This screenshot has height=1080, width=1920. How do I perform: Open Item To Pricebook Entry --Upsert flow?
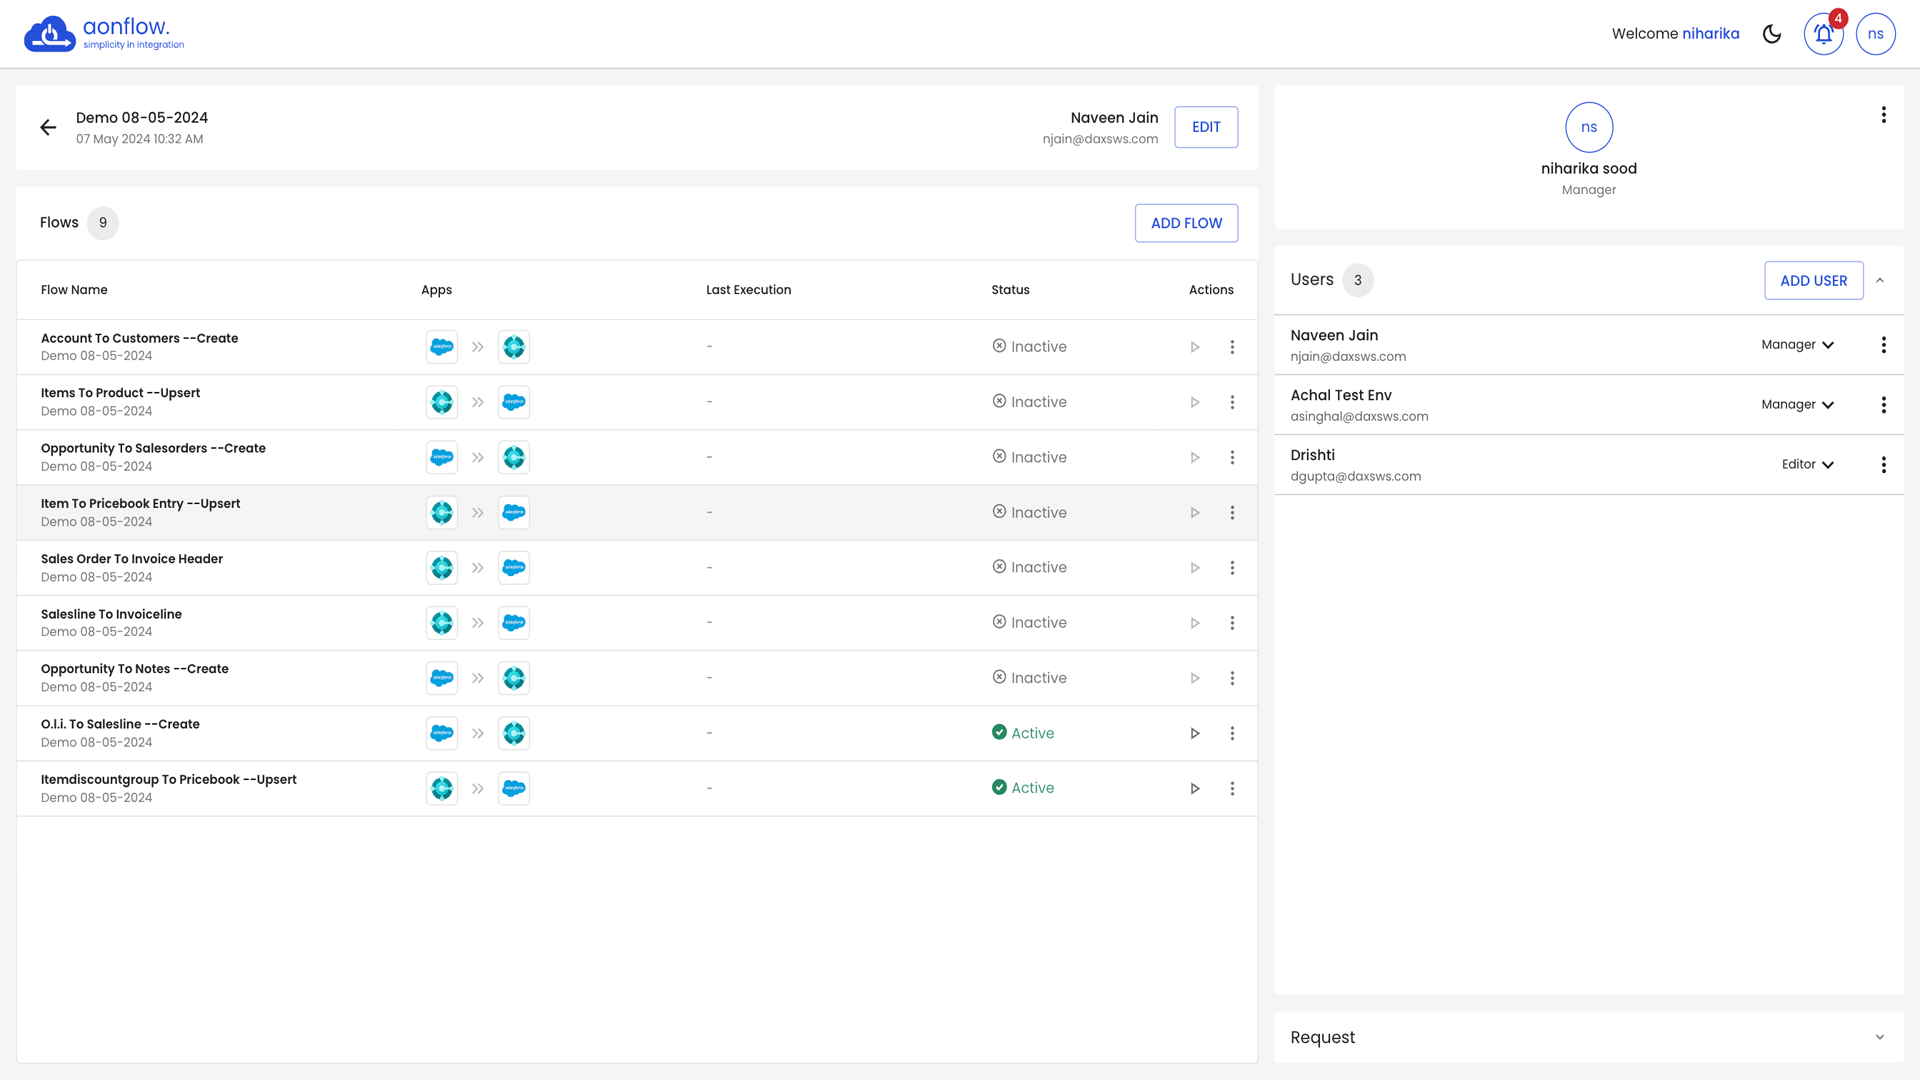pos(141,504)
